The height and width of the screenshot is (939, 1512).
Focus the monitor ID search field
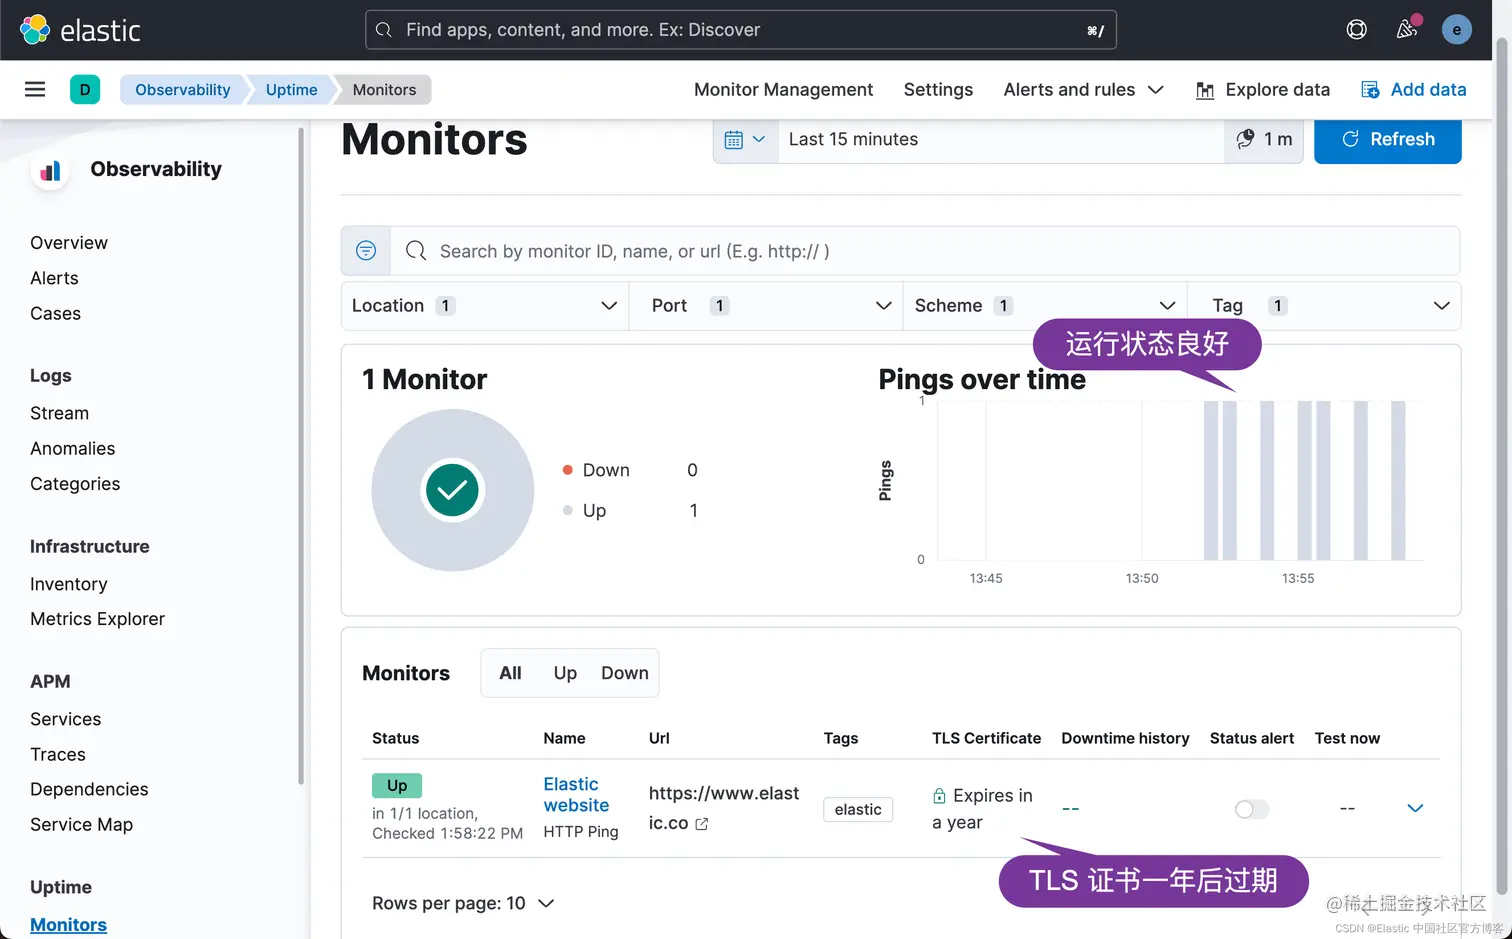pyautogui.click(x=925, y=251)
